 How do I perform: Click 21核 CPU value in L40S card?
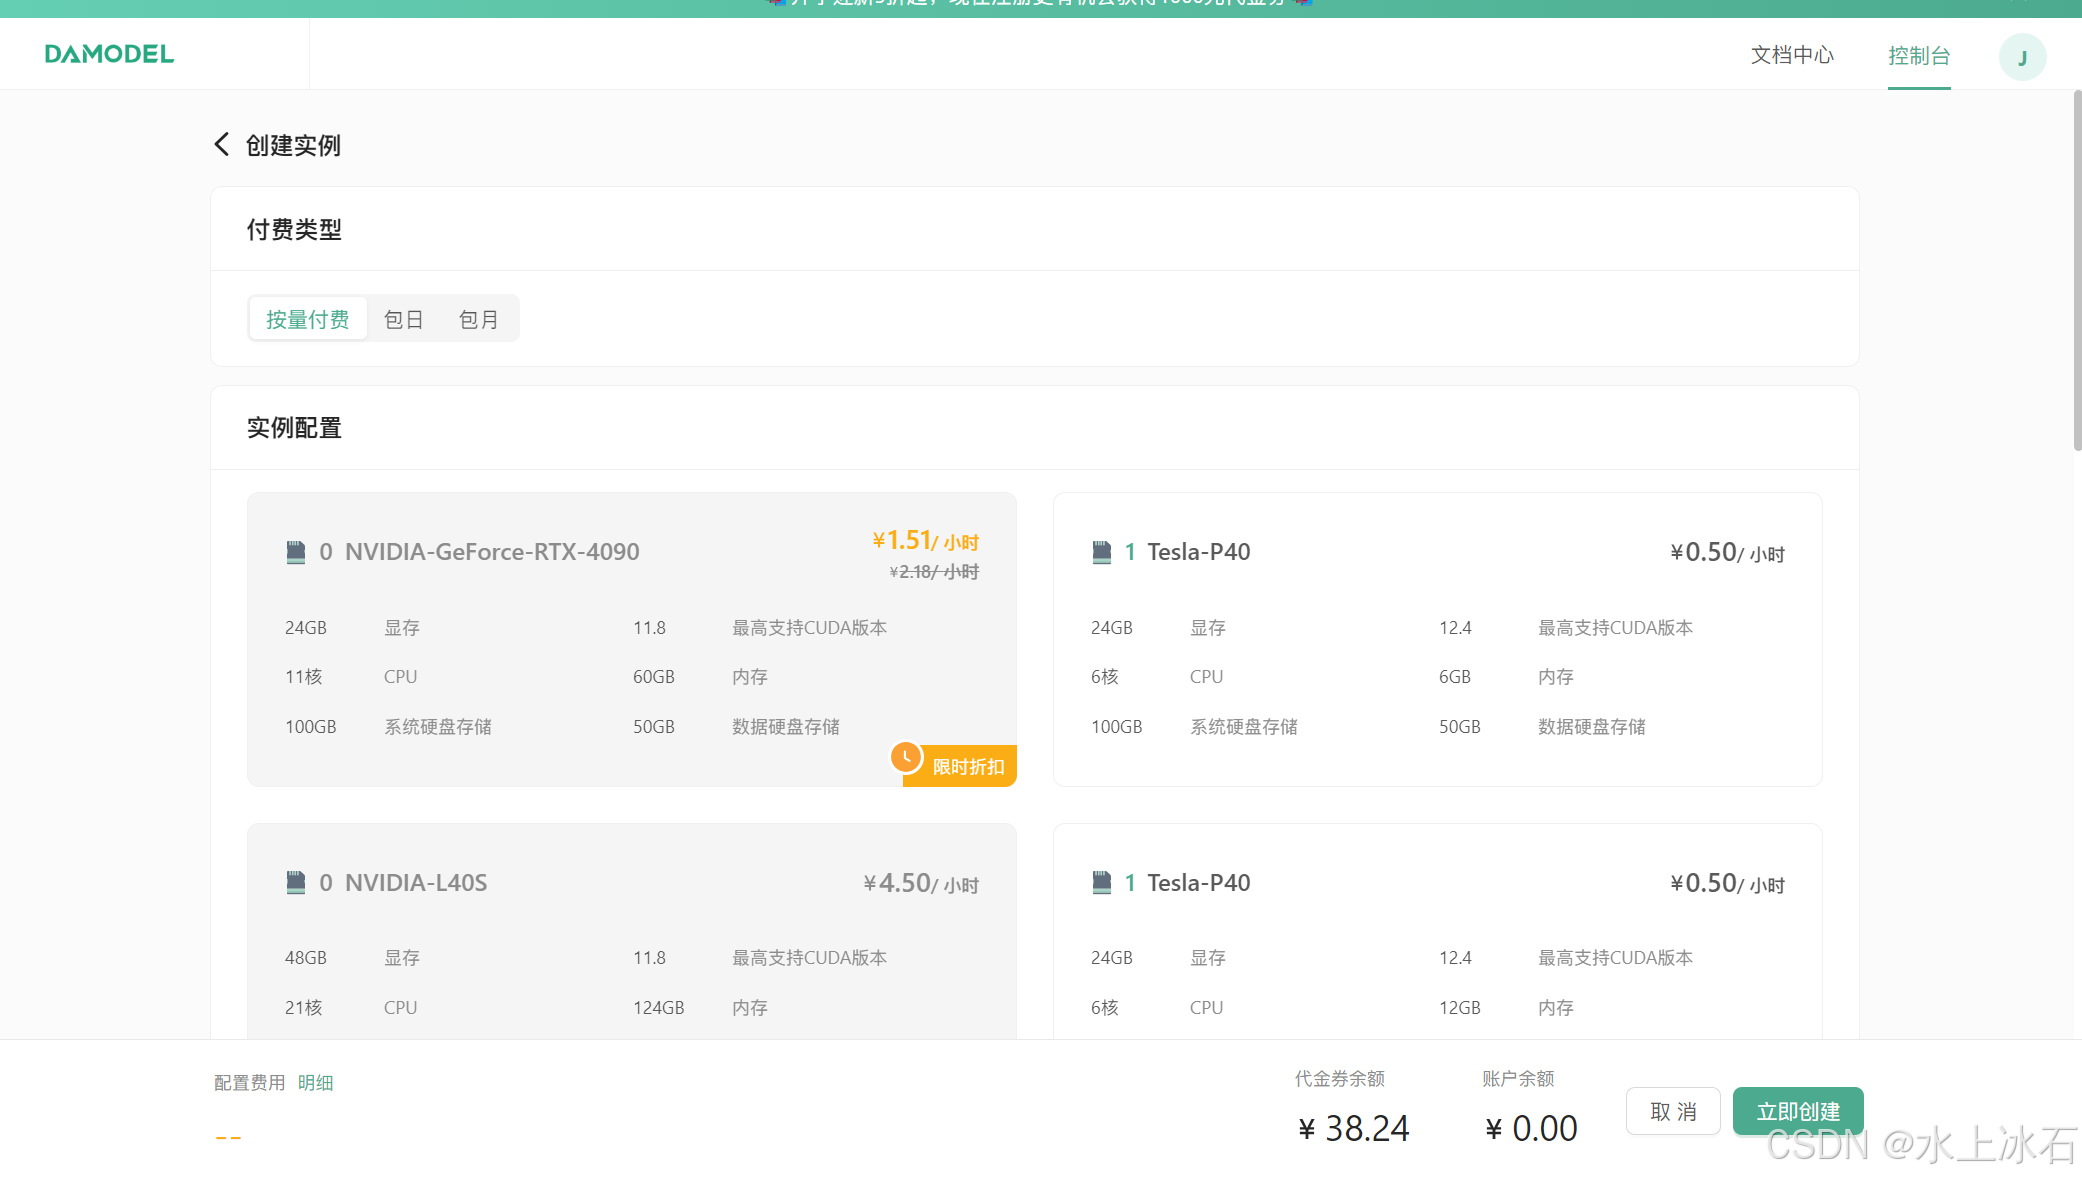[304, 1008]
